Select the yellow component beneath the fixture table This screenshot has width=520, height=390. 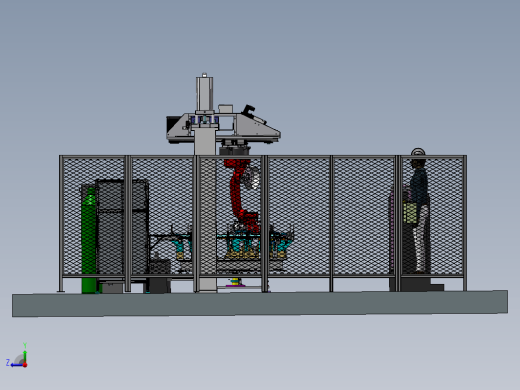coord(235,281)
